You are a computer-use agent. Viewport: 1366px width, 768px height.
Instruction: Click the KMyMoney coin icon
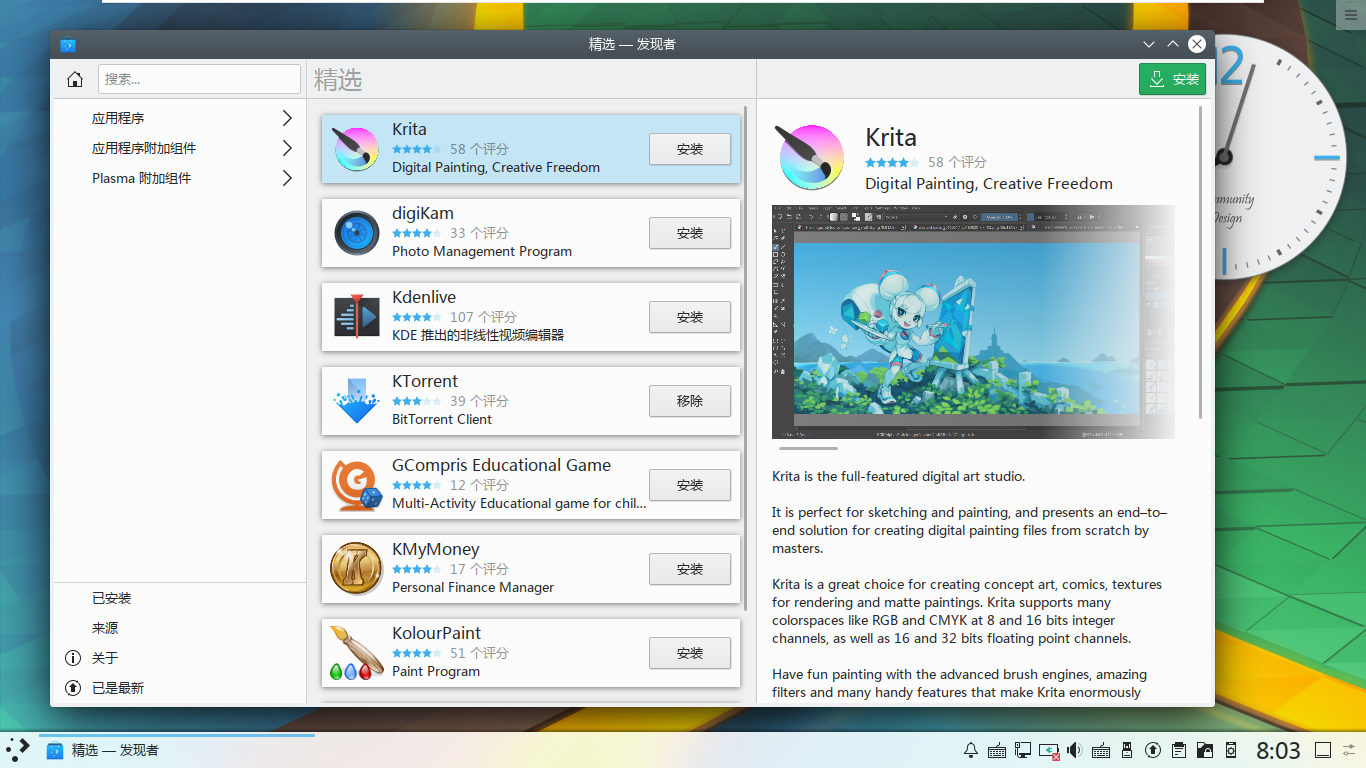point(356,569)
